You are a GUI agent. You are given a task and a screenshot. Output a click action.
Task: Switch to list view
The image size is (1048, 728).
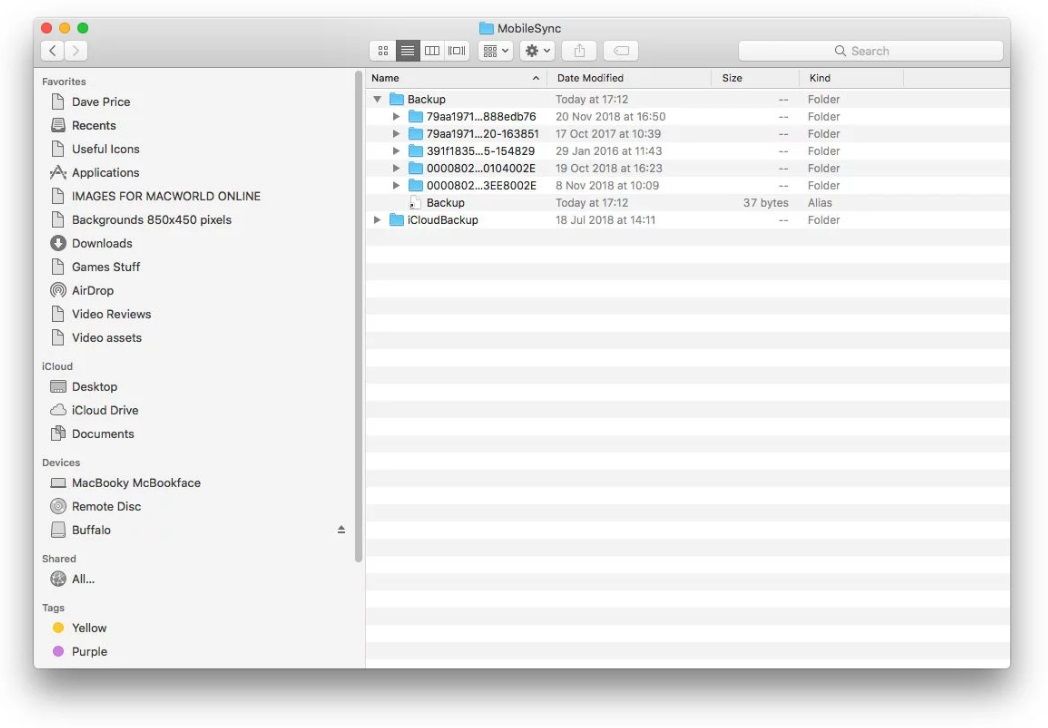[x=407, y=51]
